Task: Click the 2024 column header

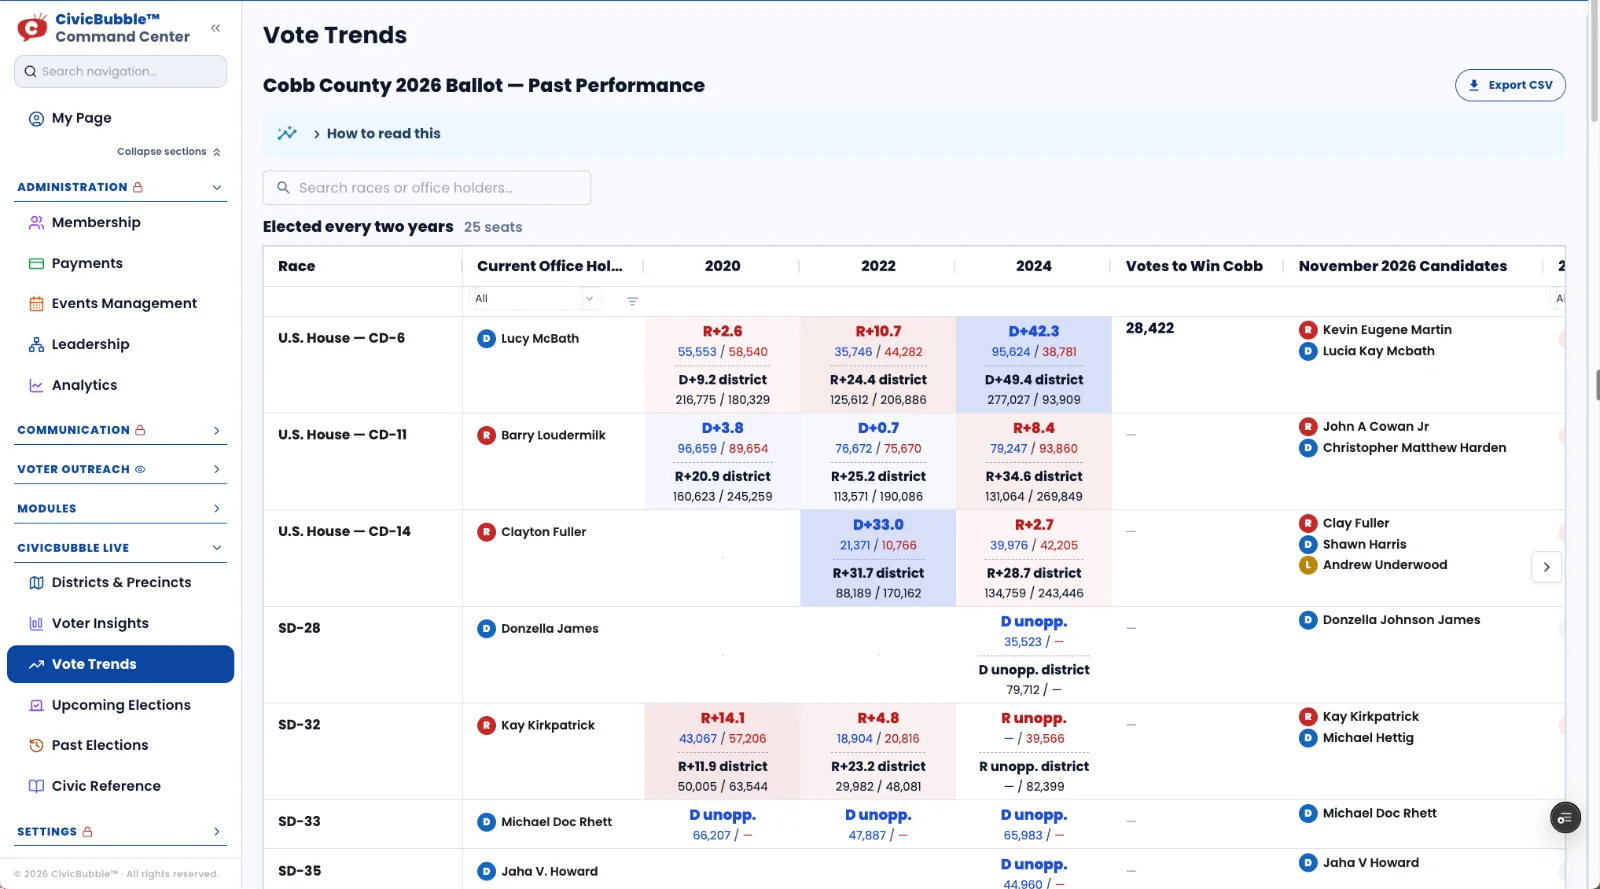Action: (1033, 267)
